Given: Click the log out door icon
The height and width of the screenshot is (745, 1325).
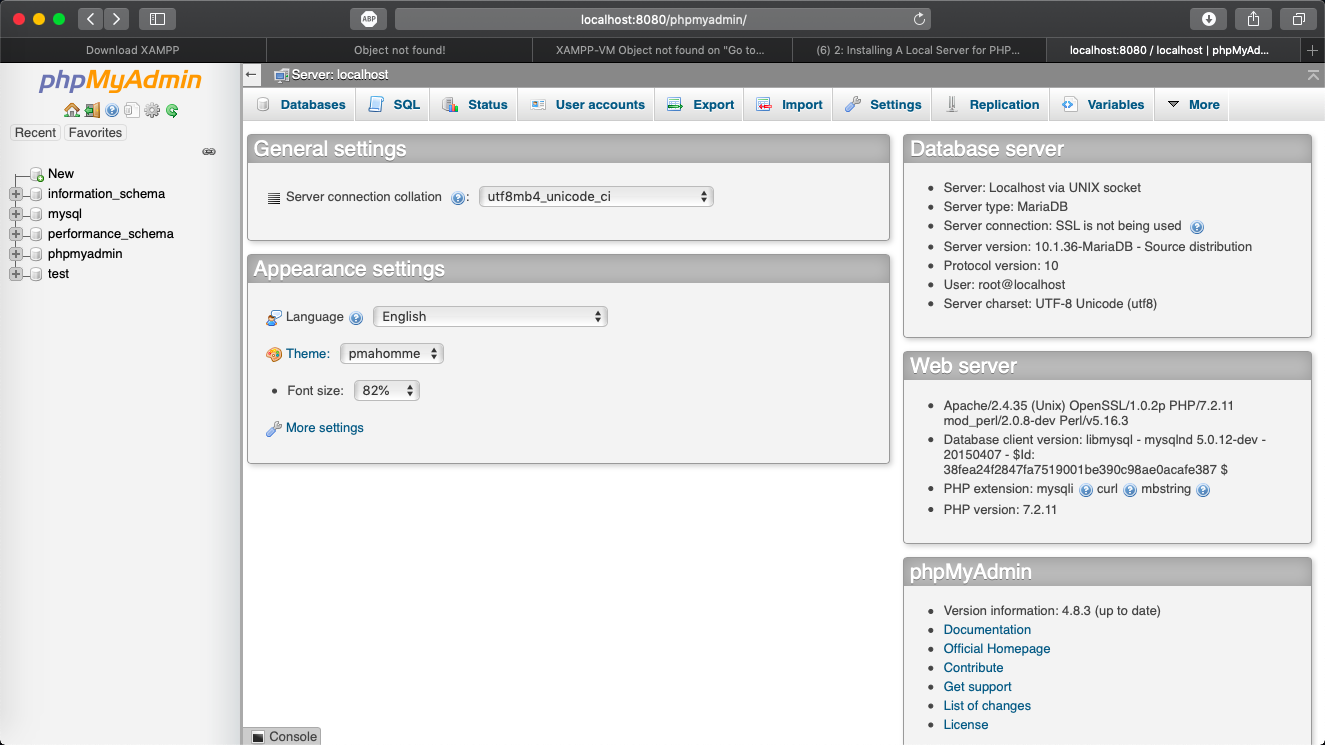Looking at the screenshot, I should [92, 110].
